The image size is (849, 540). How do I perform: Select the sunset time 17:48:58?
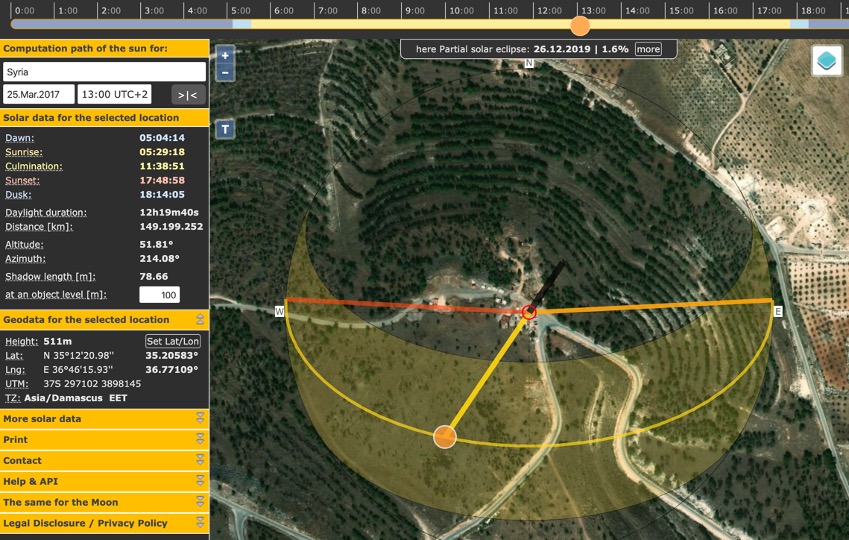tap(162, 180)
